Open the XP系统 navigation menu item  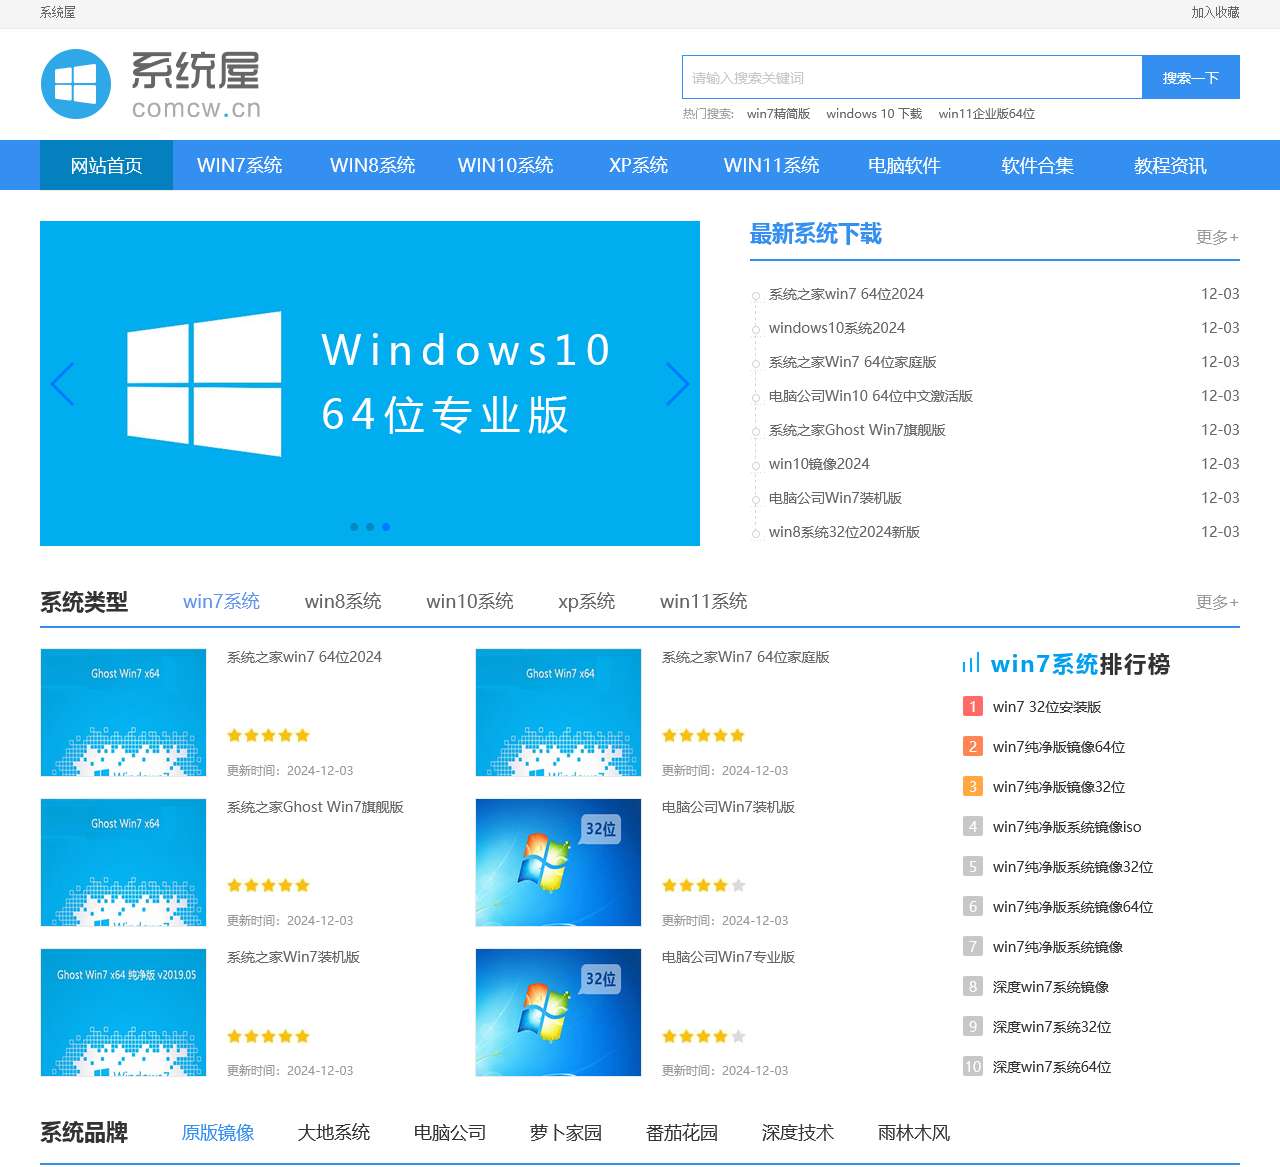pyautogui.click(x=638, y=165)
